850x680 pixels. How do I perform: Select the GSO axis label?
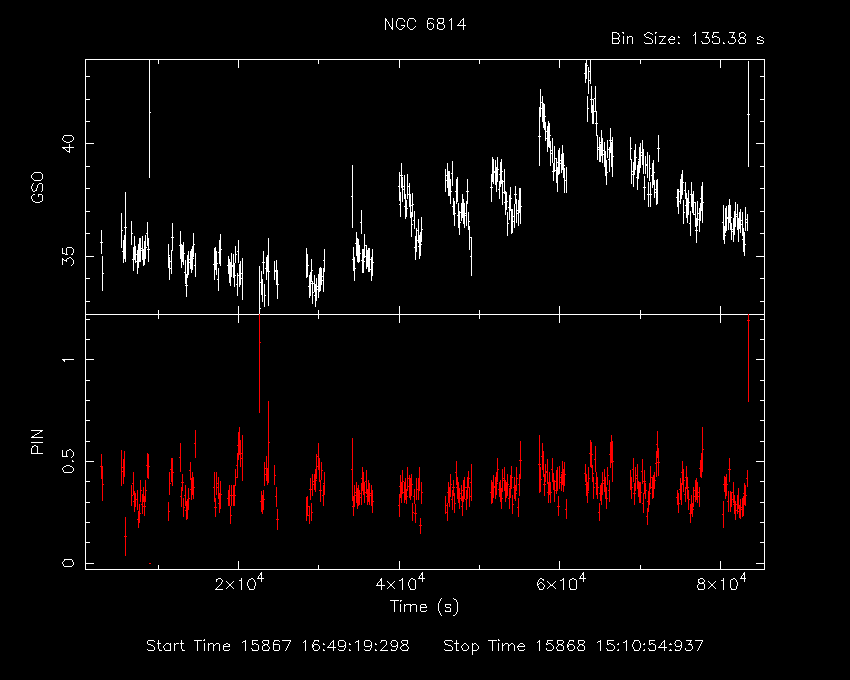point(37,188)
